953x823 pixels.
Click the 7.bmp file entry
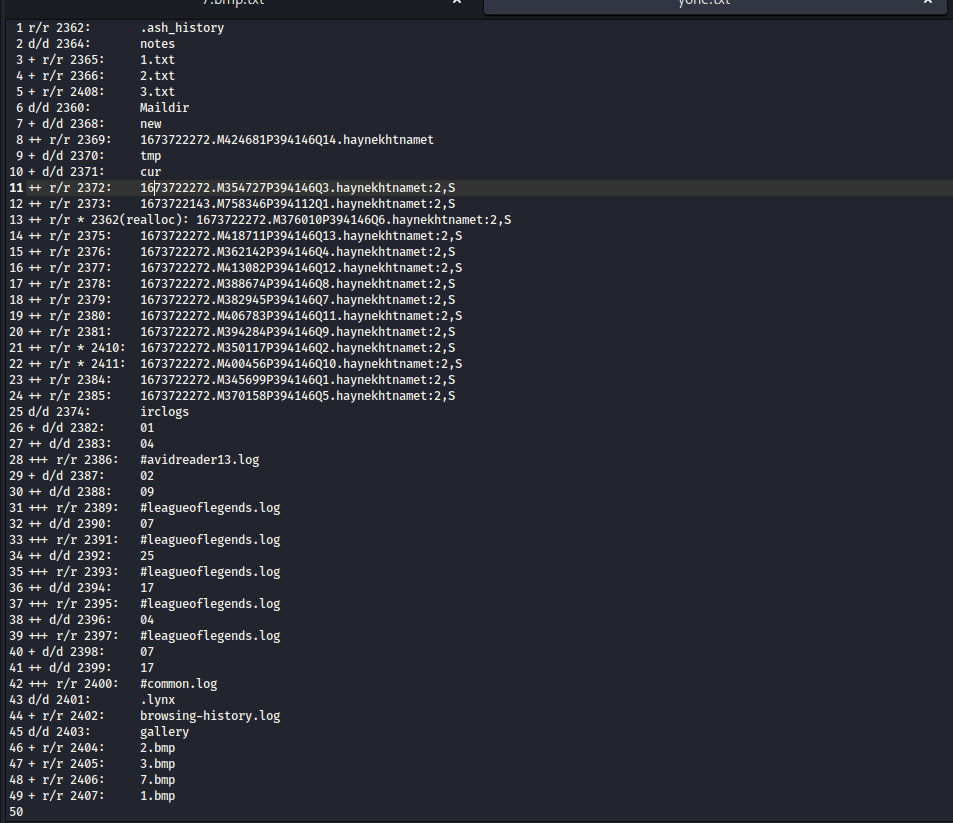157,780
